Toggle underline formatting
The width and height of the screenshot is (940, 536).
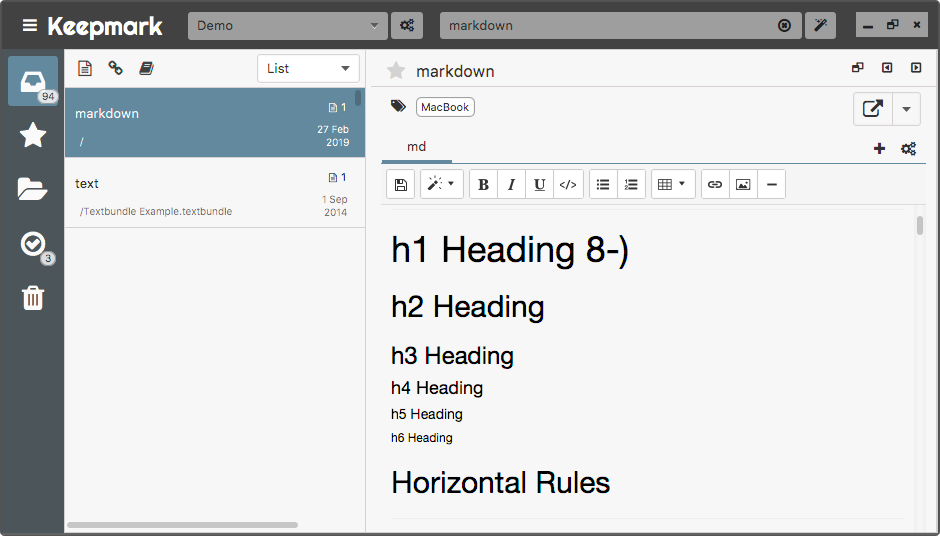click(540, 184)
